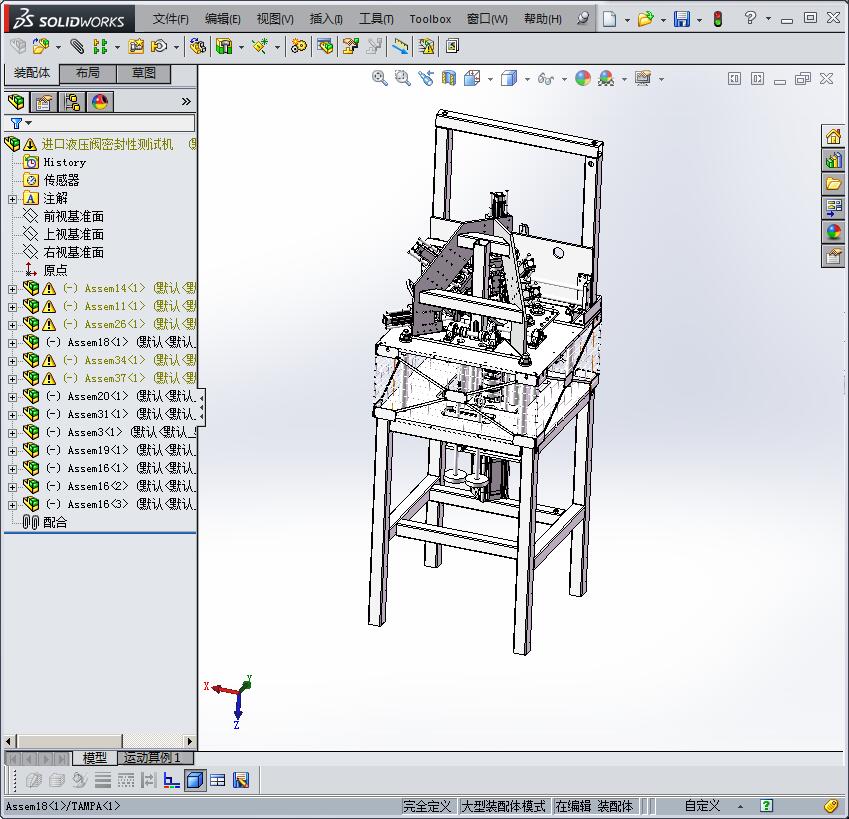Open the 插入(I) menu

point(326,19)
